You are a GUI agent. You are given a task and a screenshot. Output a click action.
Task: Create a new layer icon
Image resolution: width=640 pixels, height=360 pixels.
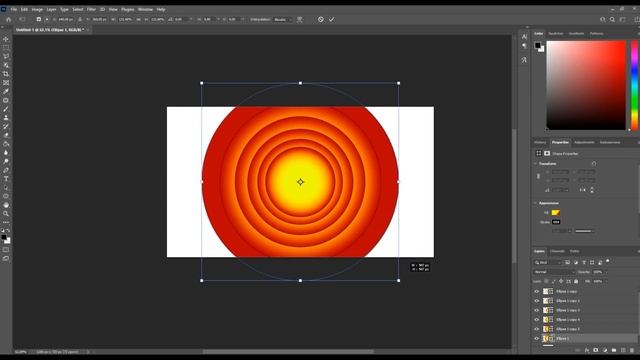click(x=623, y=350)
